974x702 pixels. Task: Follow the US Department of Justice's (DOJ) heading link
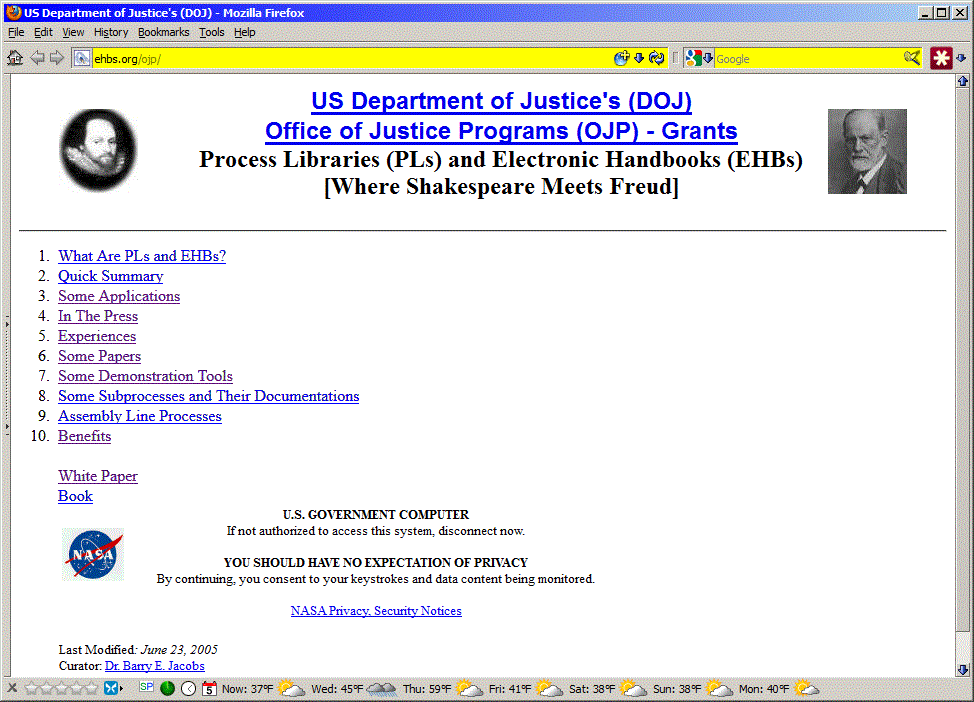(501, 101)
